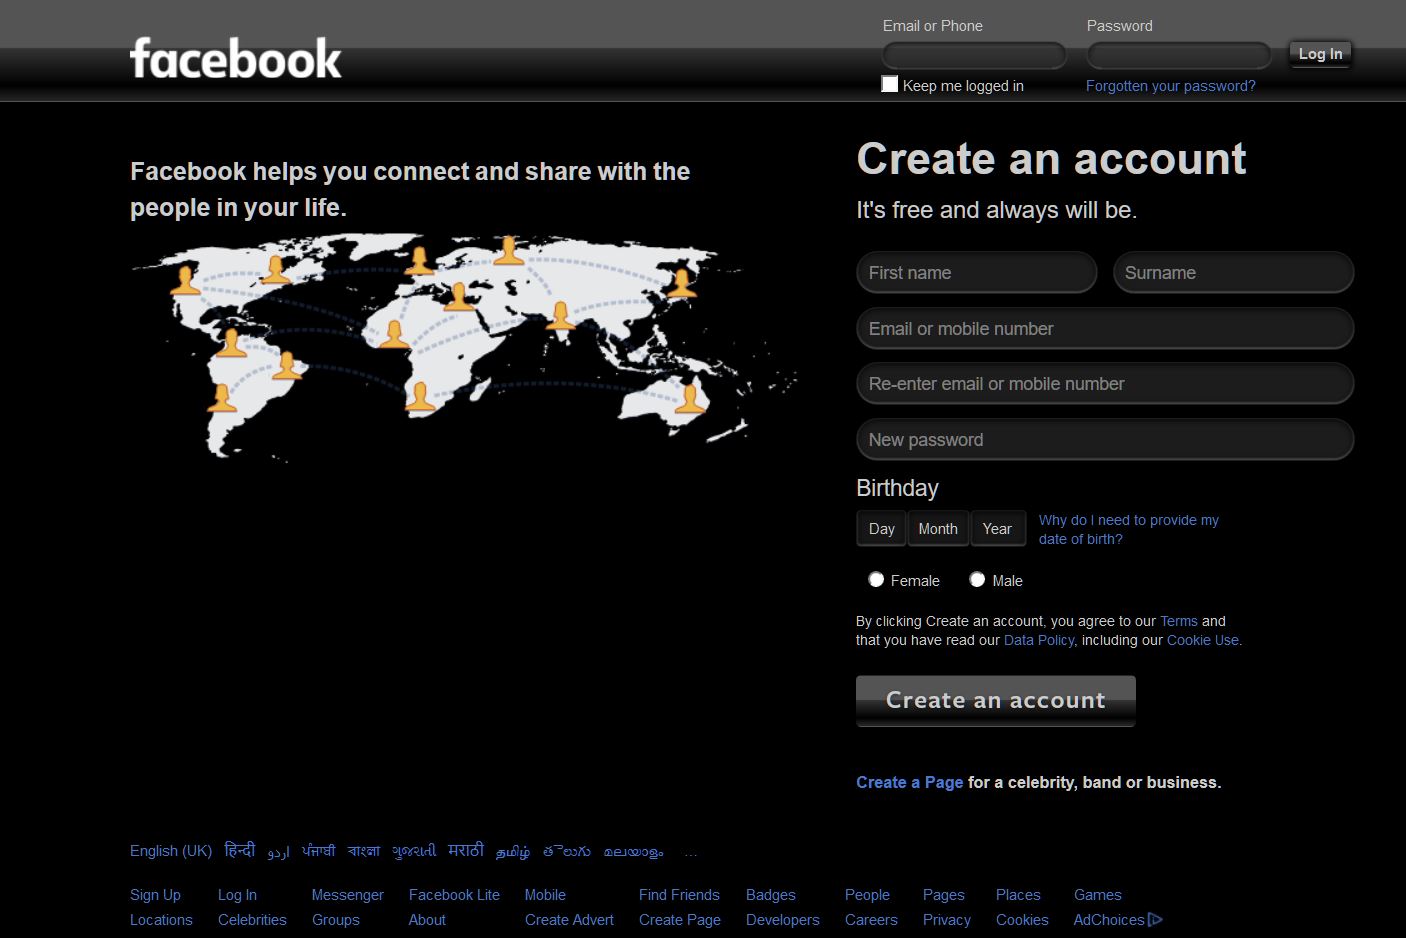Viewport: 1406px width, 938px height.
Task: Click the AdChoices arrow icon
Action: [x=1157, y=919]
